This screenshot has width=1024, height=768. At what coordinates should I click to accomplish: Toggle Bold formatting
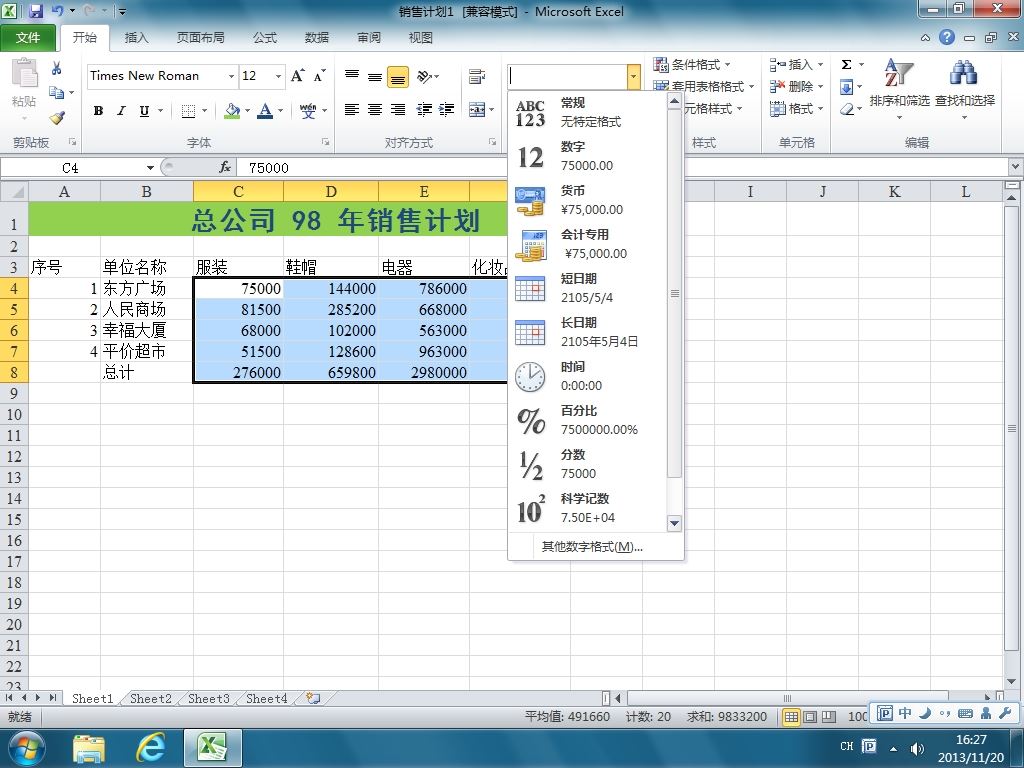point(98,111)
